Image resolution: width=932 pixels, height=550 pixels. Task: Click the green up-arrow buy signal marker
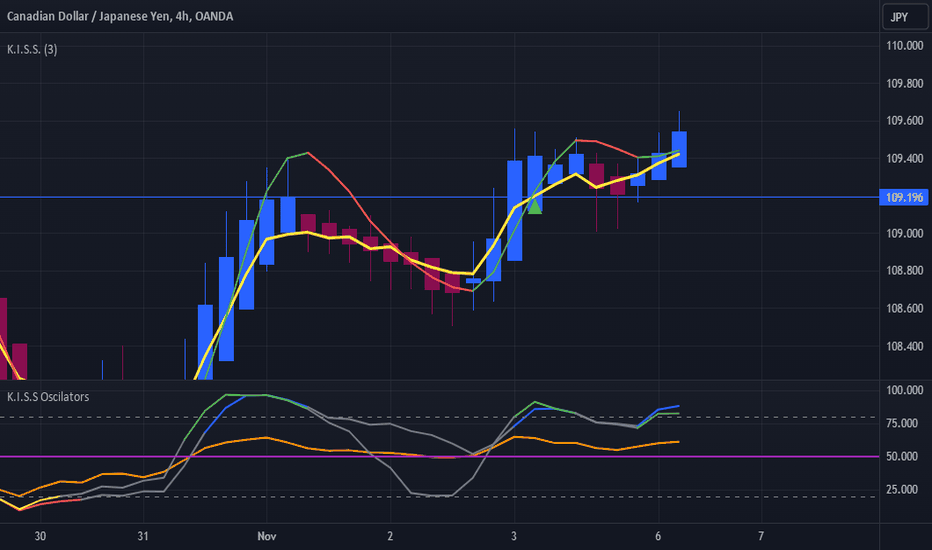[535, 206]
